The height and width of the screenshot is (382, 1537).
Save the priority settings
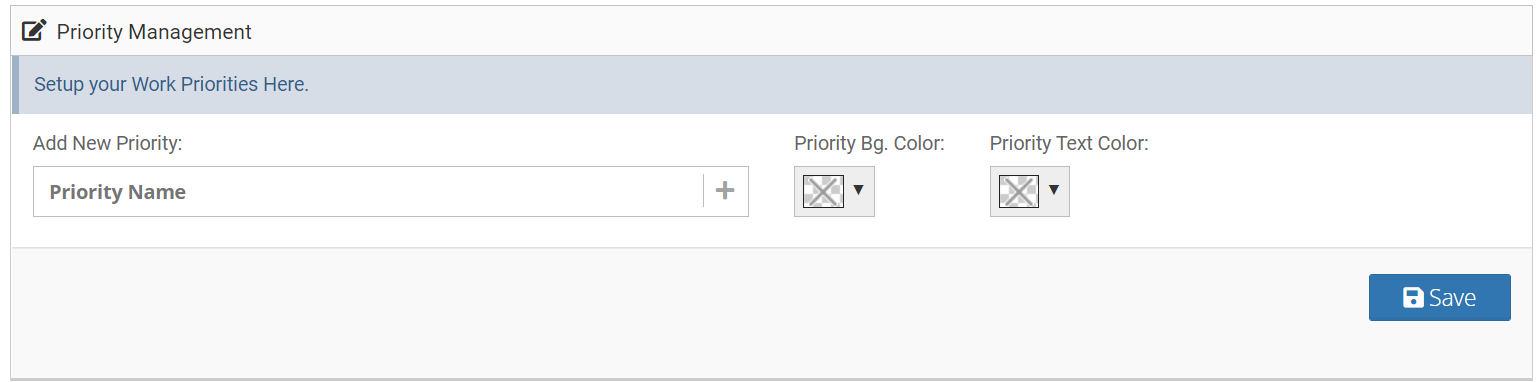[x=1439, y=298]
